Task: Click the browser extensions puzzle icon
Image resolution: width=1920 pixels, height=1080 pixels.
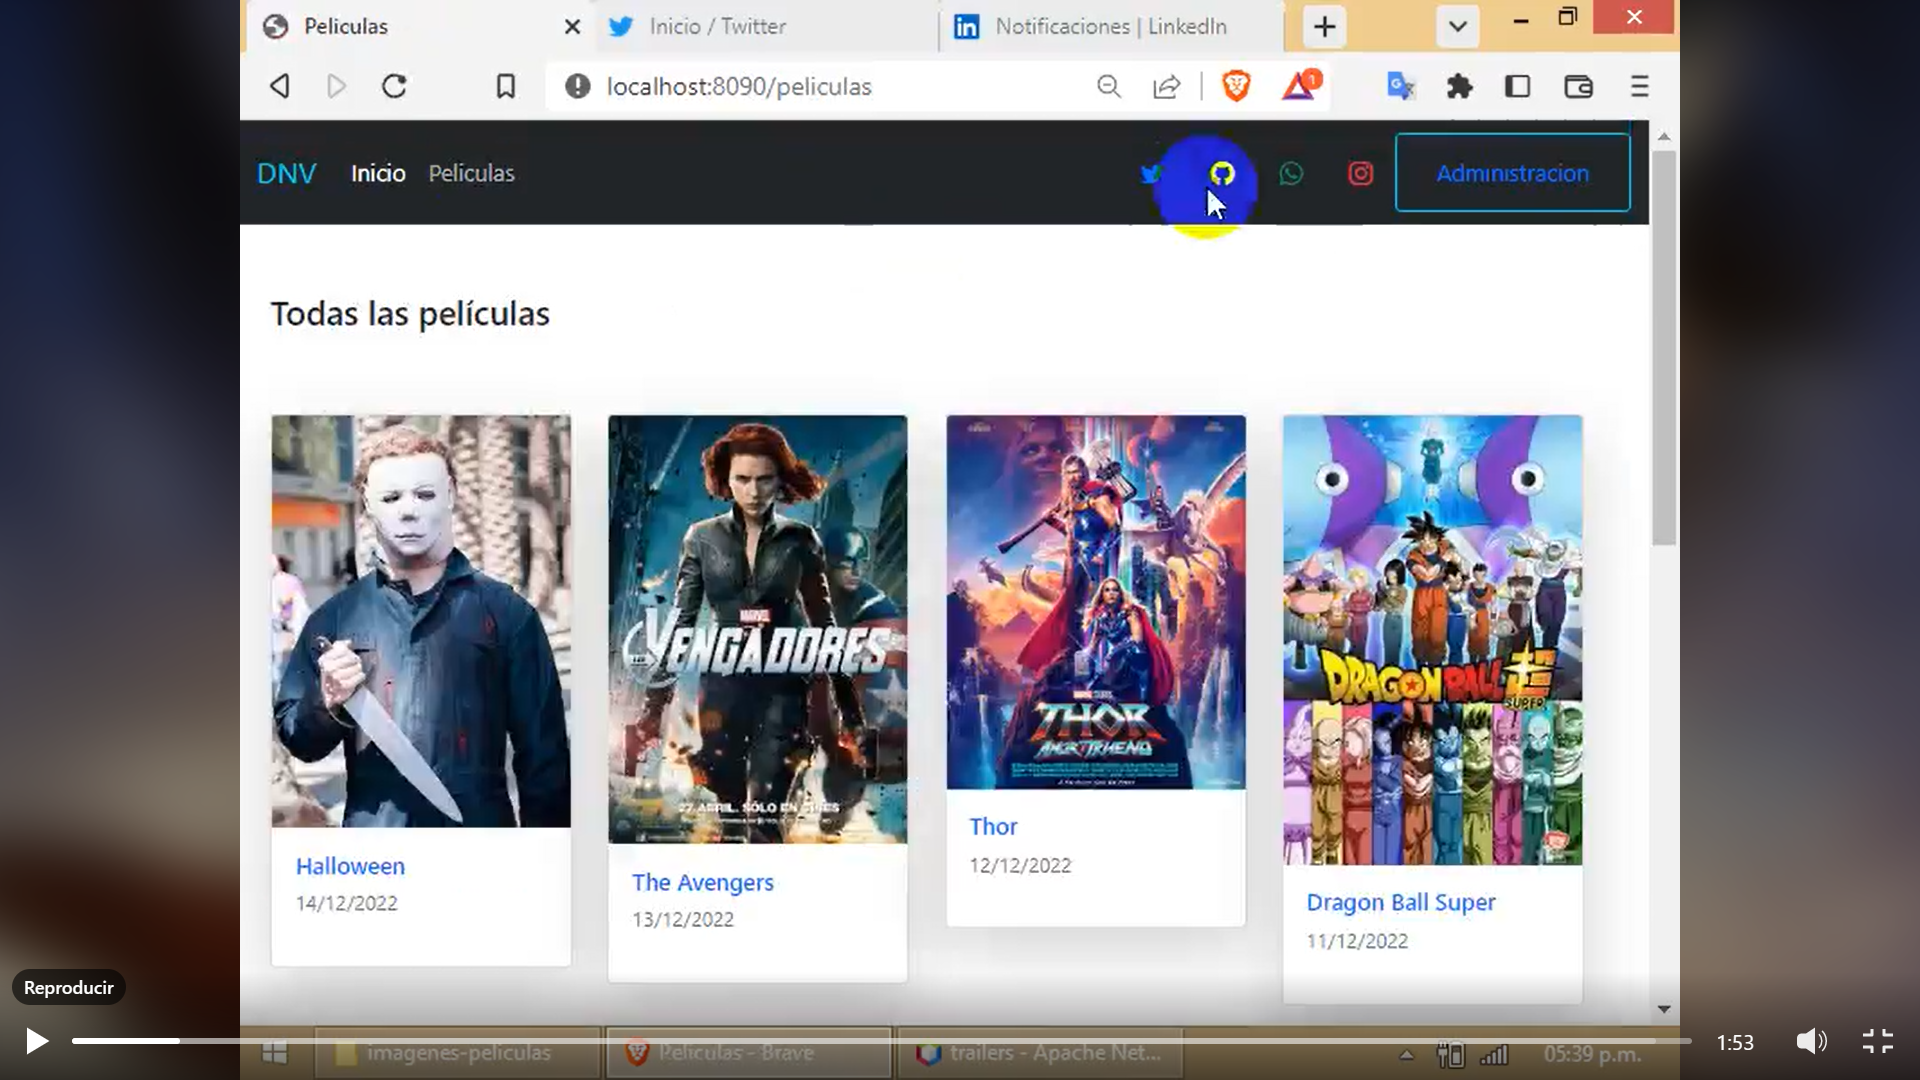Action: (1460, 87)
